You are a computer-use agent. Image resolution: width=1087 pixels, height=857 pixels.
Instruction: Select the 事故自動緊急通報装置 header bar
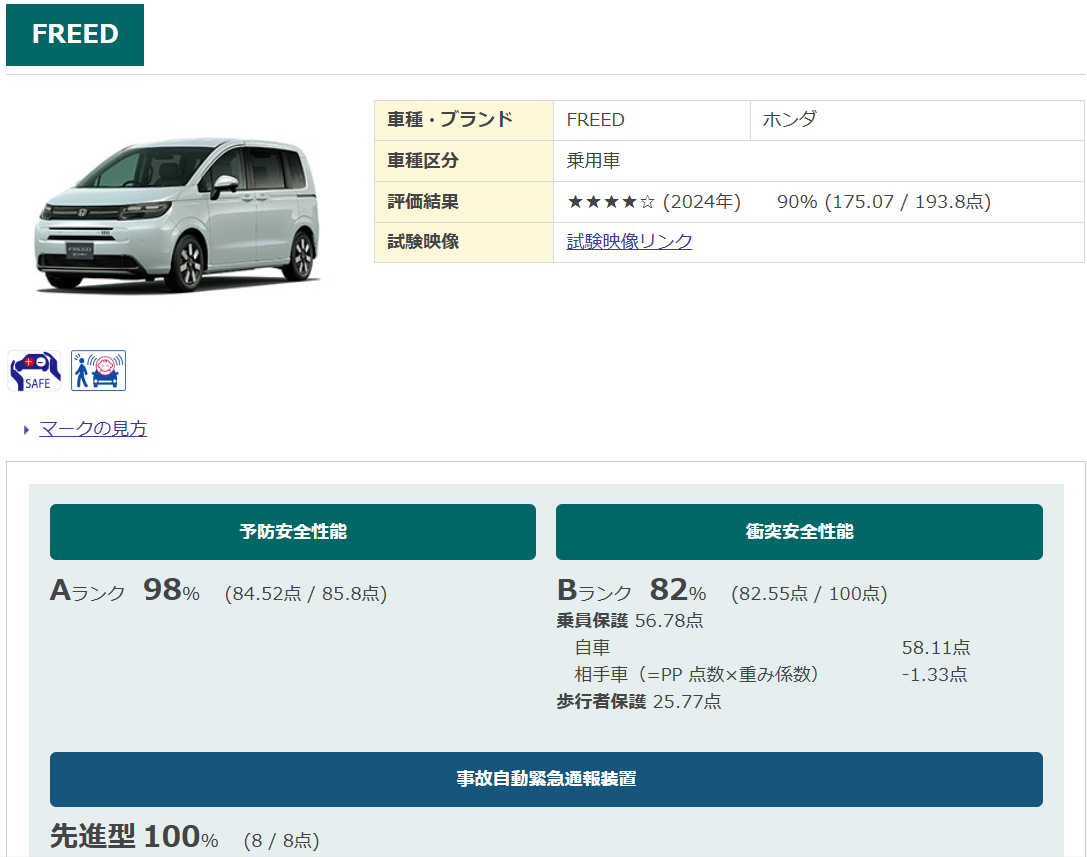click(x=546, y=779)
